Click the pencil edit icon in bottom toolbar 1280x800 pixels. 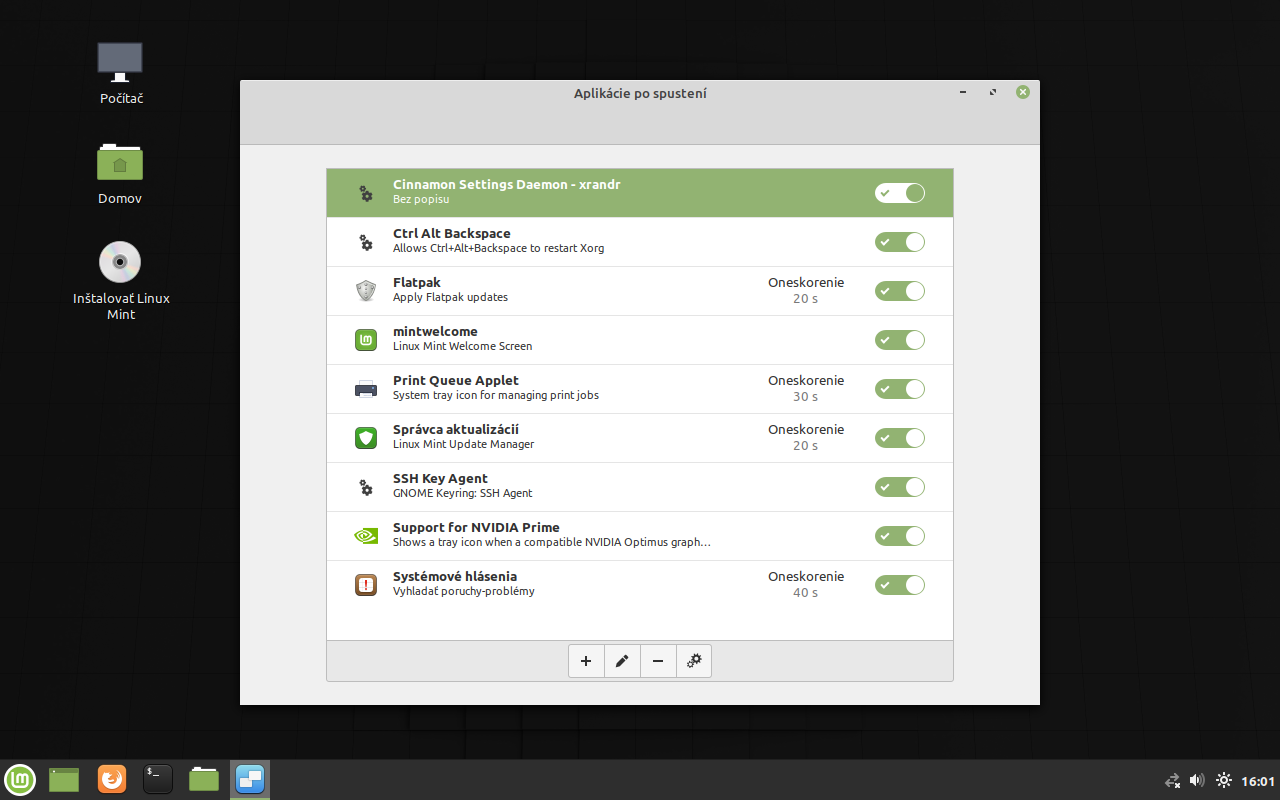(x=622, y=661)
